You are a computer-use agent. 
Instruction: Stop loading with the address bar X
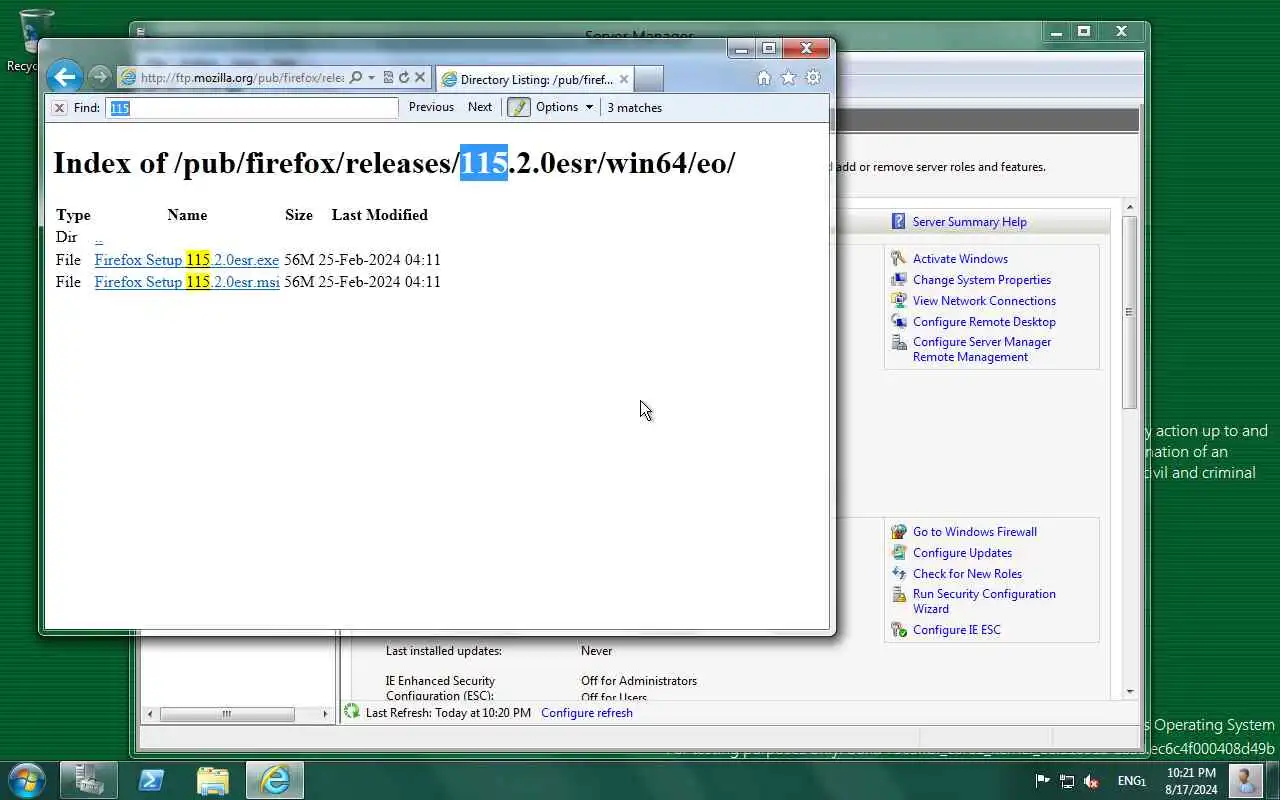click(x=420, y=77)
